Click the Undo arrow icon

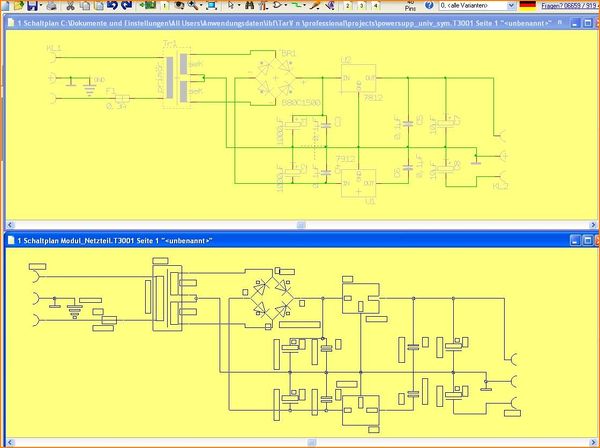tap(112, 6)
